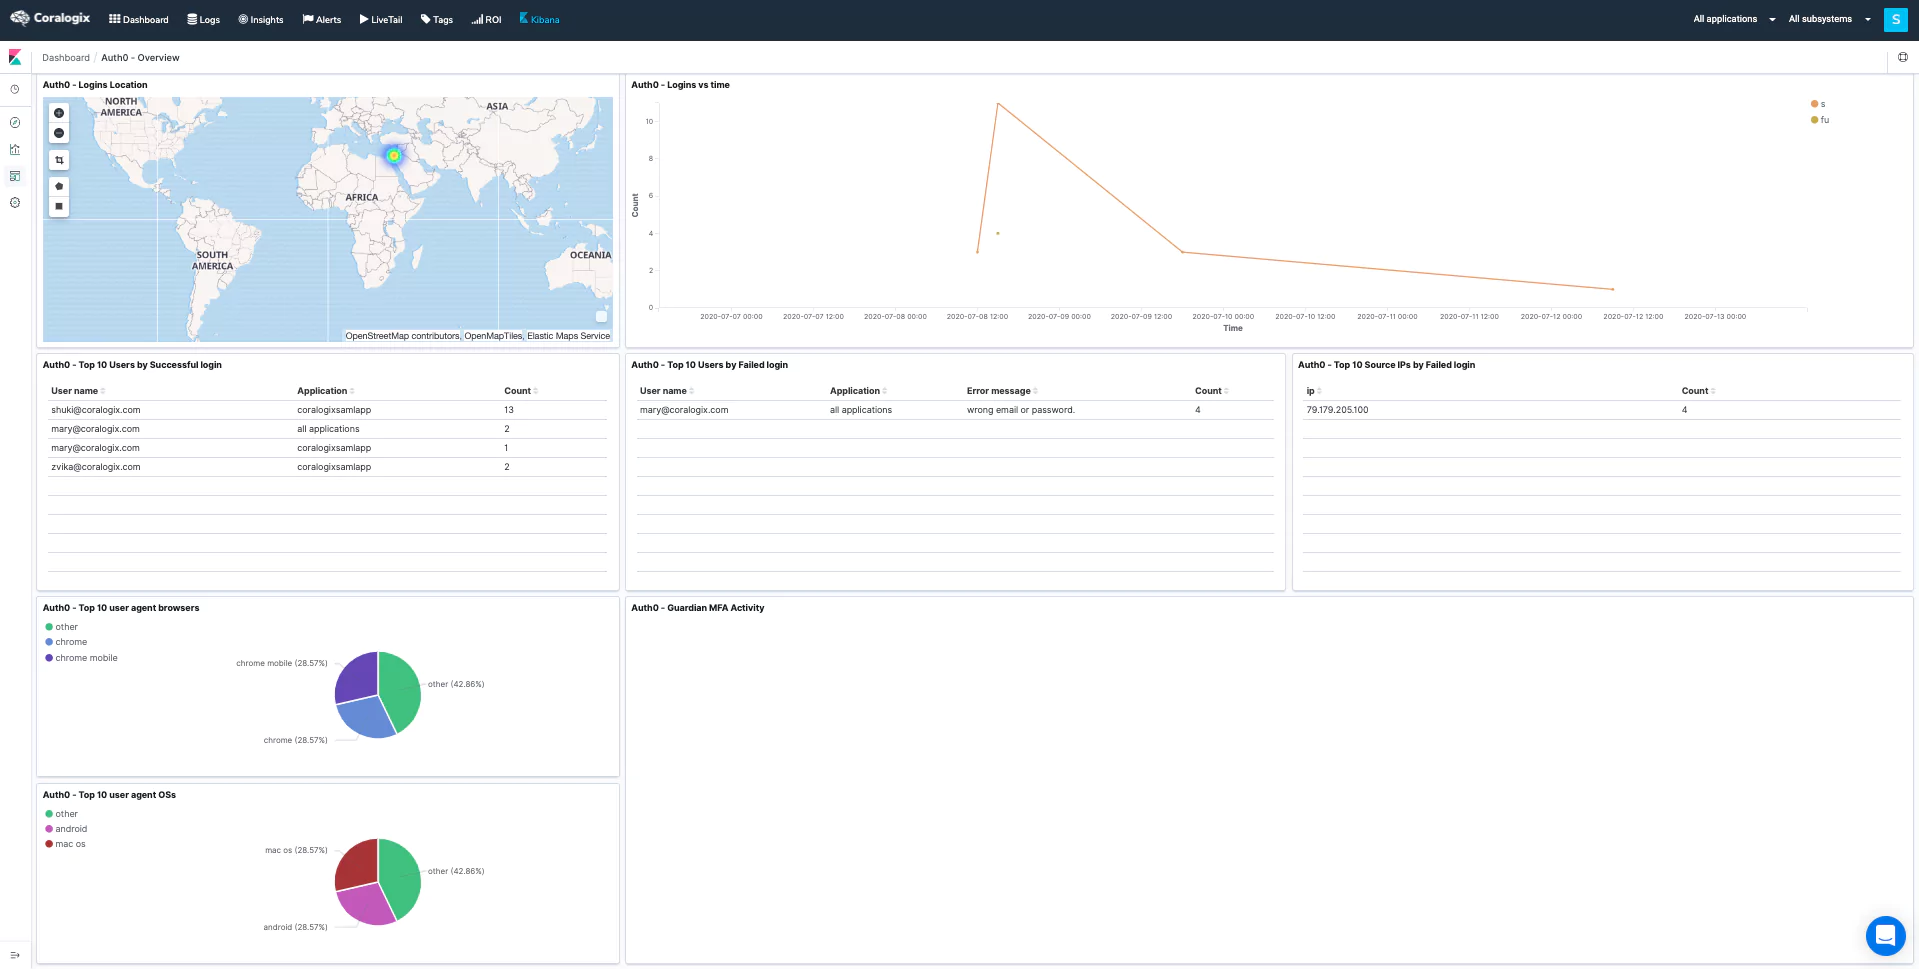1919x969 pixels.
Task: Expand the All applications dropdown
Action: coord(1735,19)
